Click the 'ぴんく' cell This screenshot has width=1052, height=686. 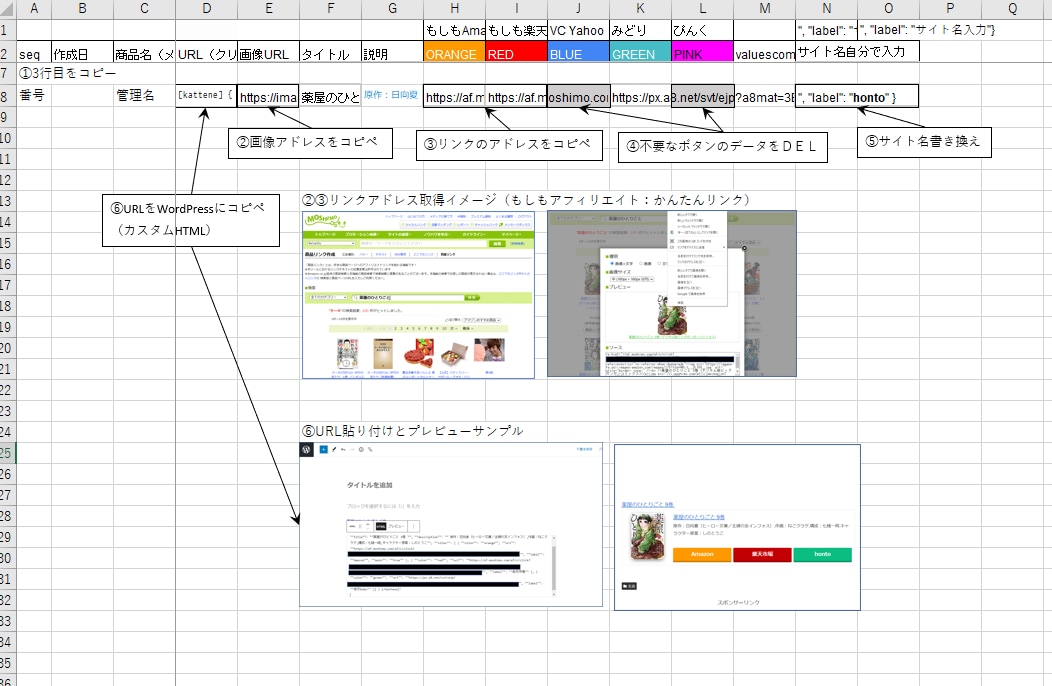tap(702, 30)
